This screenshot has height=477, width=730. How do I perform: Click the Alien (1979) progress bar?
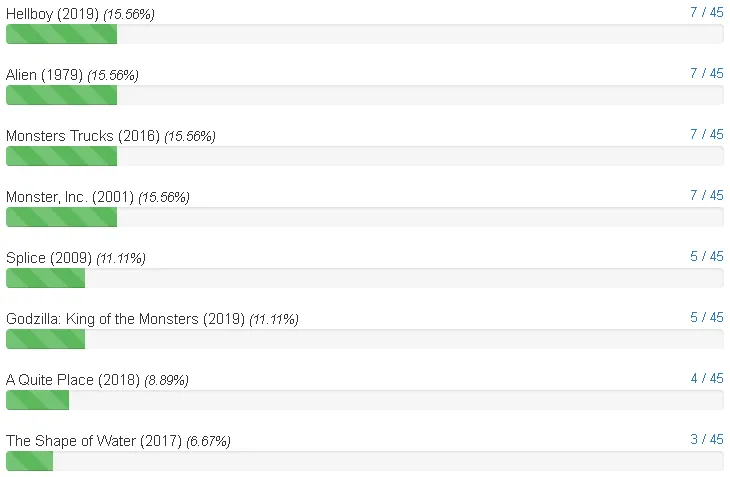[x=365, y=95]
